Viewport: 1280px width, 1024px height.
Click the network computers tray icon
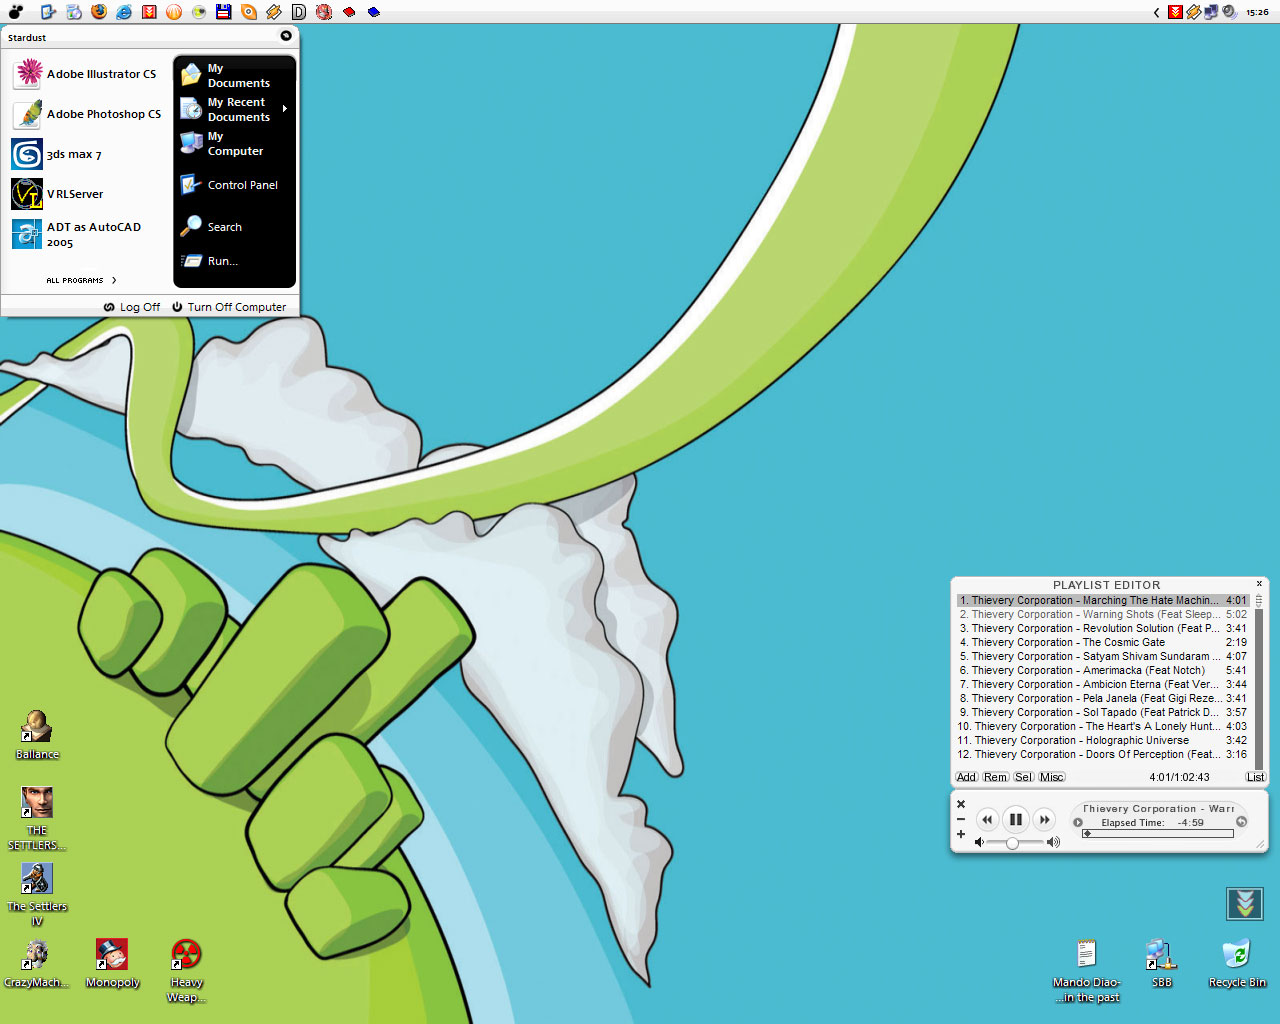(x=1211, y=12)
